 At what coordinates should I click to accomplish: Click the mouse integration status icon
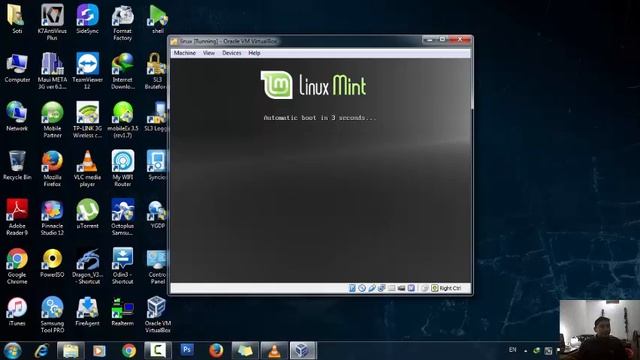[424, 288]
